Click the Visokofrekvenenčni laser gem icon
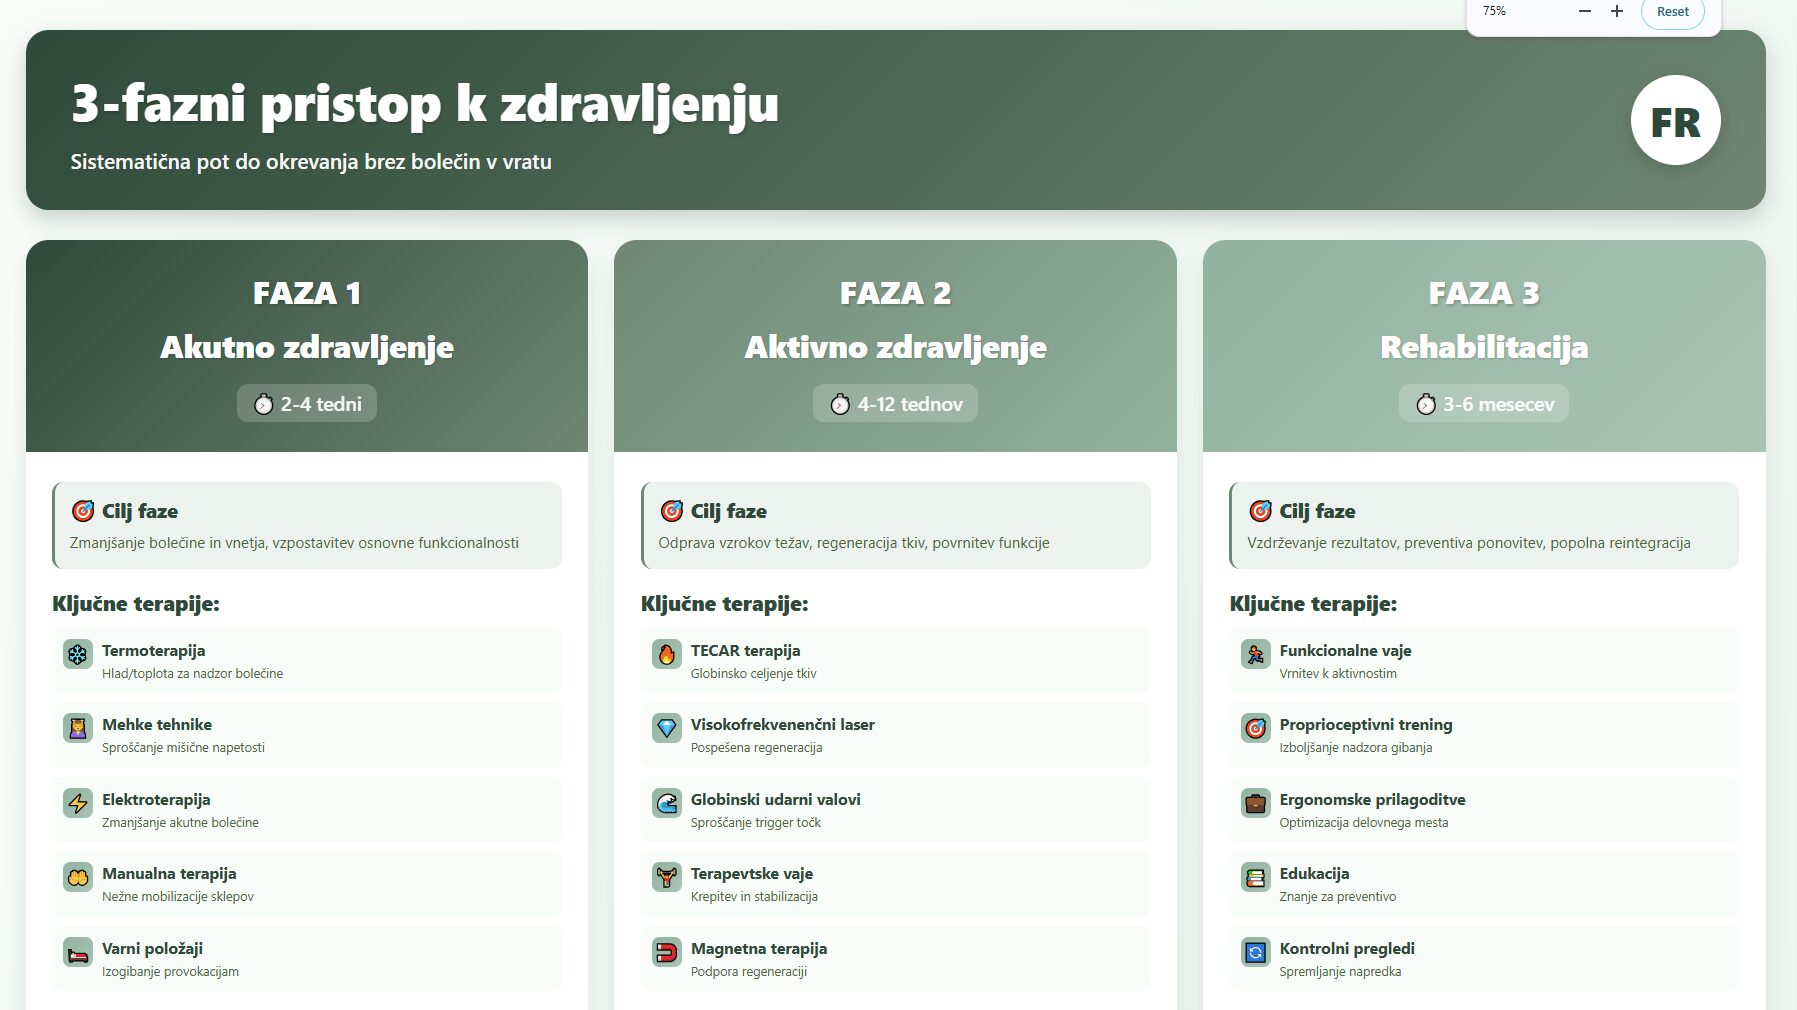1797x1010 pixels. coord(667,729)
